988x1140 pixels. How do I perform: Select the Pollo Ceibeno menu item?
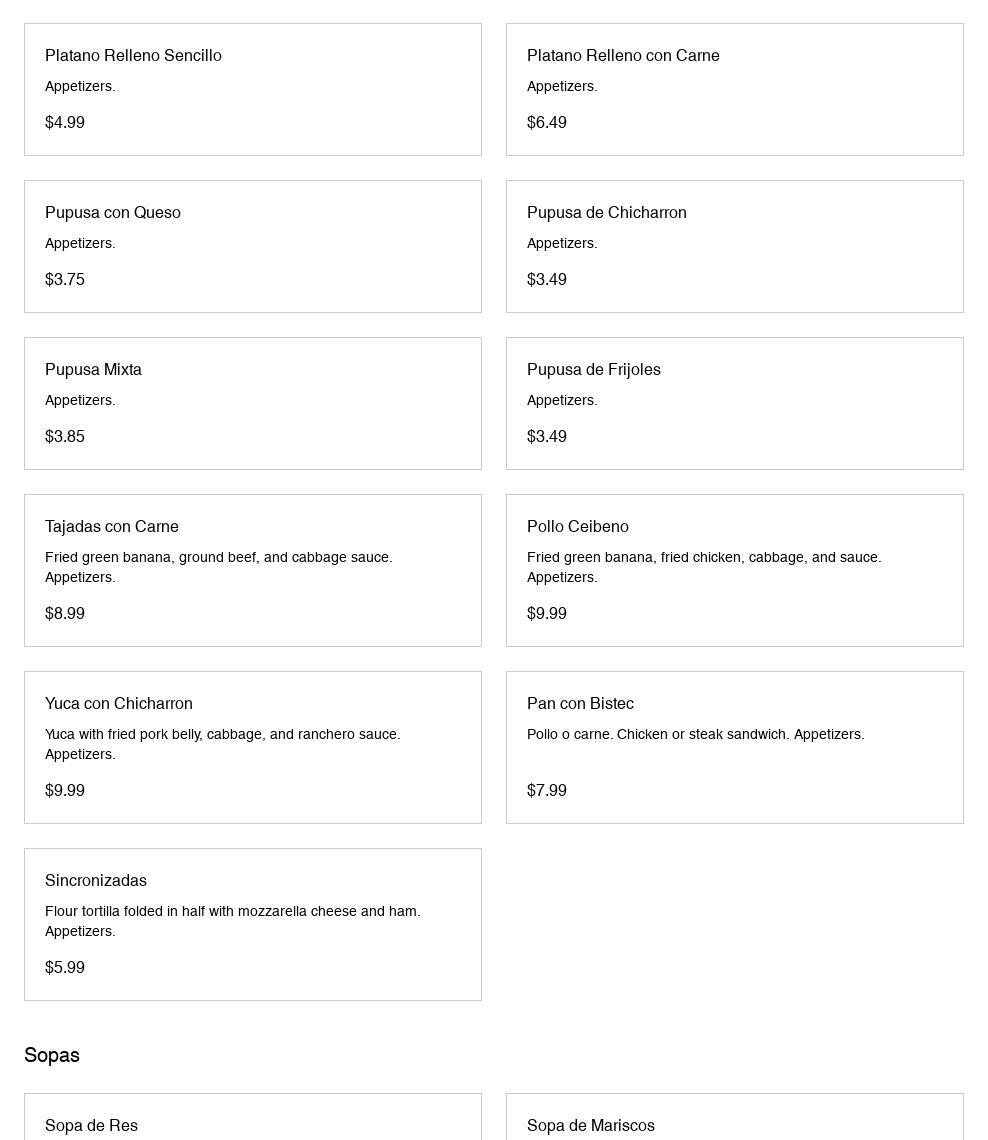pyautogui.click(x=734, y=570)
